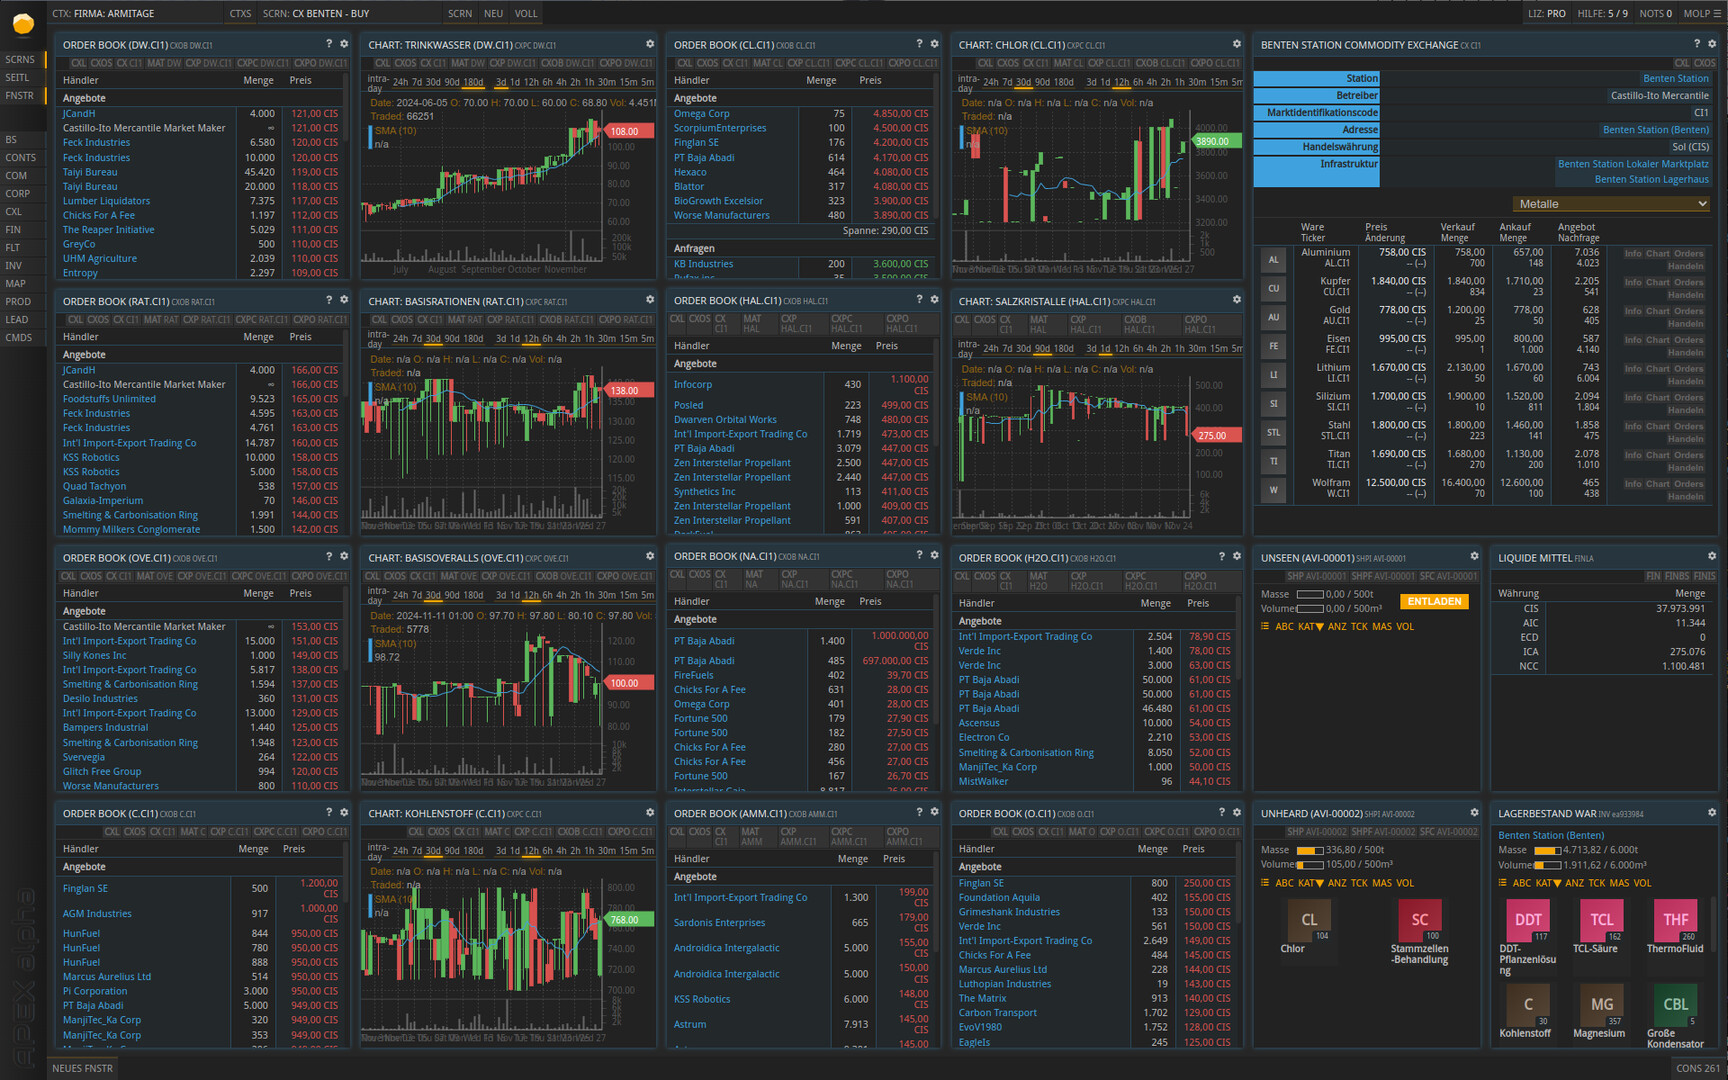This screenshot has height=1080, width=1728.
Task: Click the CU copper material icon
Action: [x=1273, y=288]
